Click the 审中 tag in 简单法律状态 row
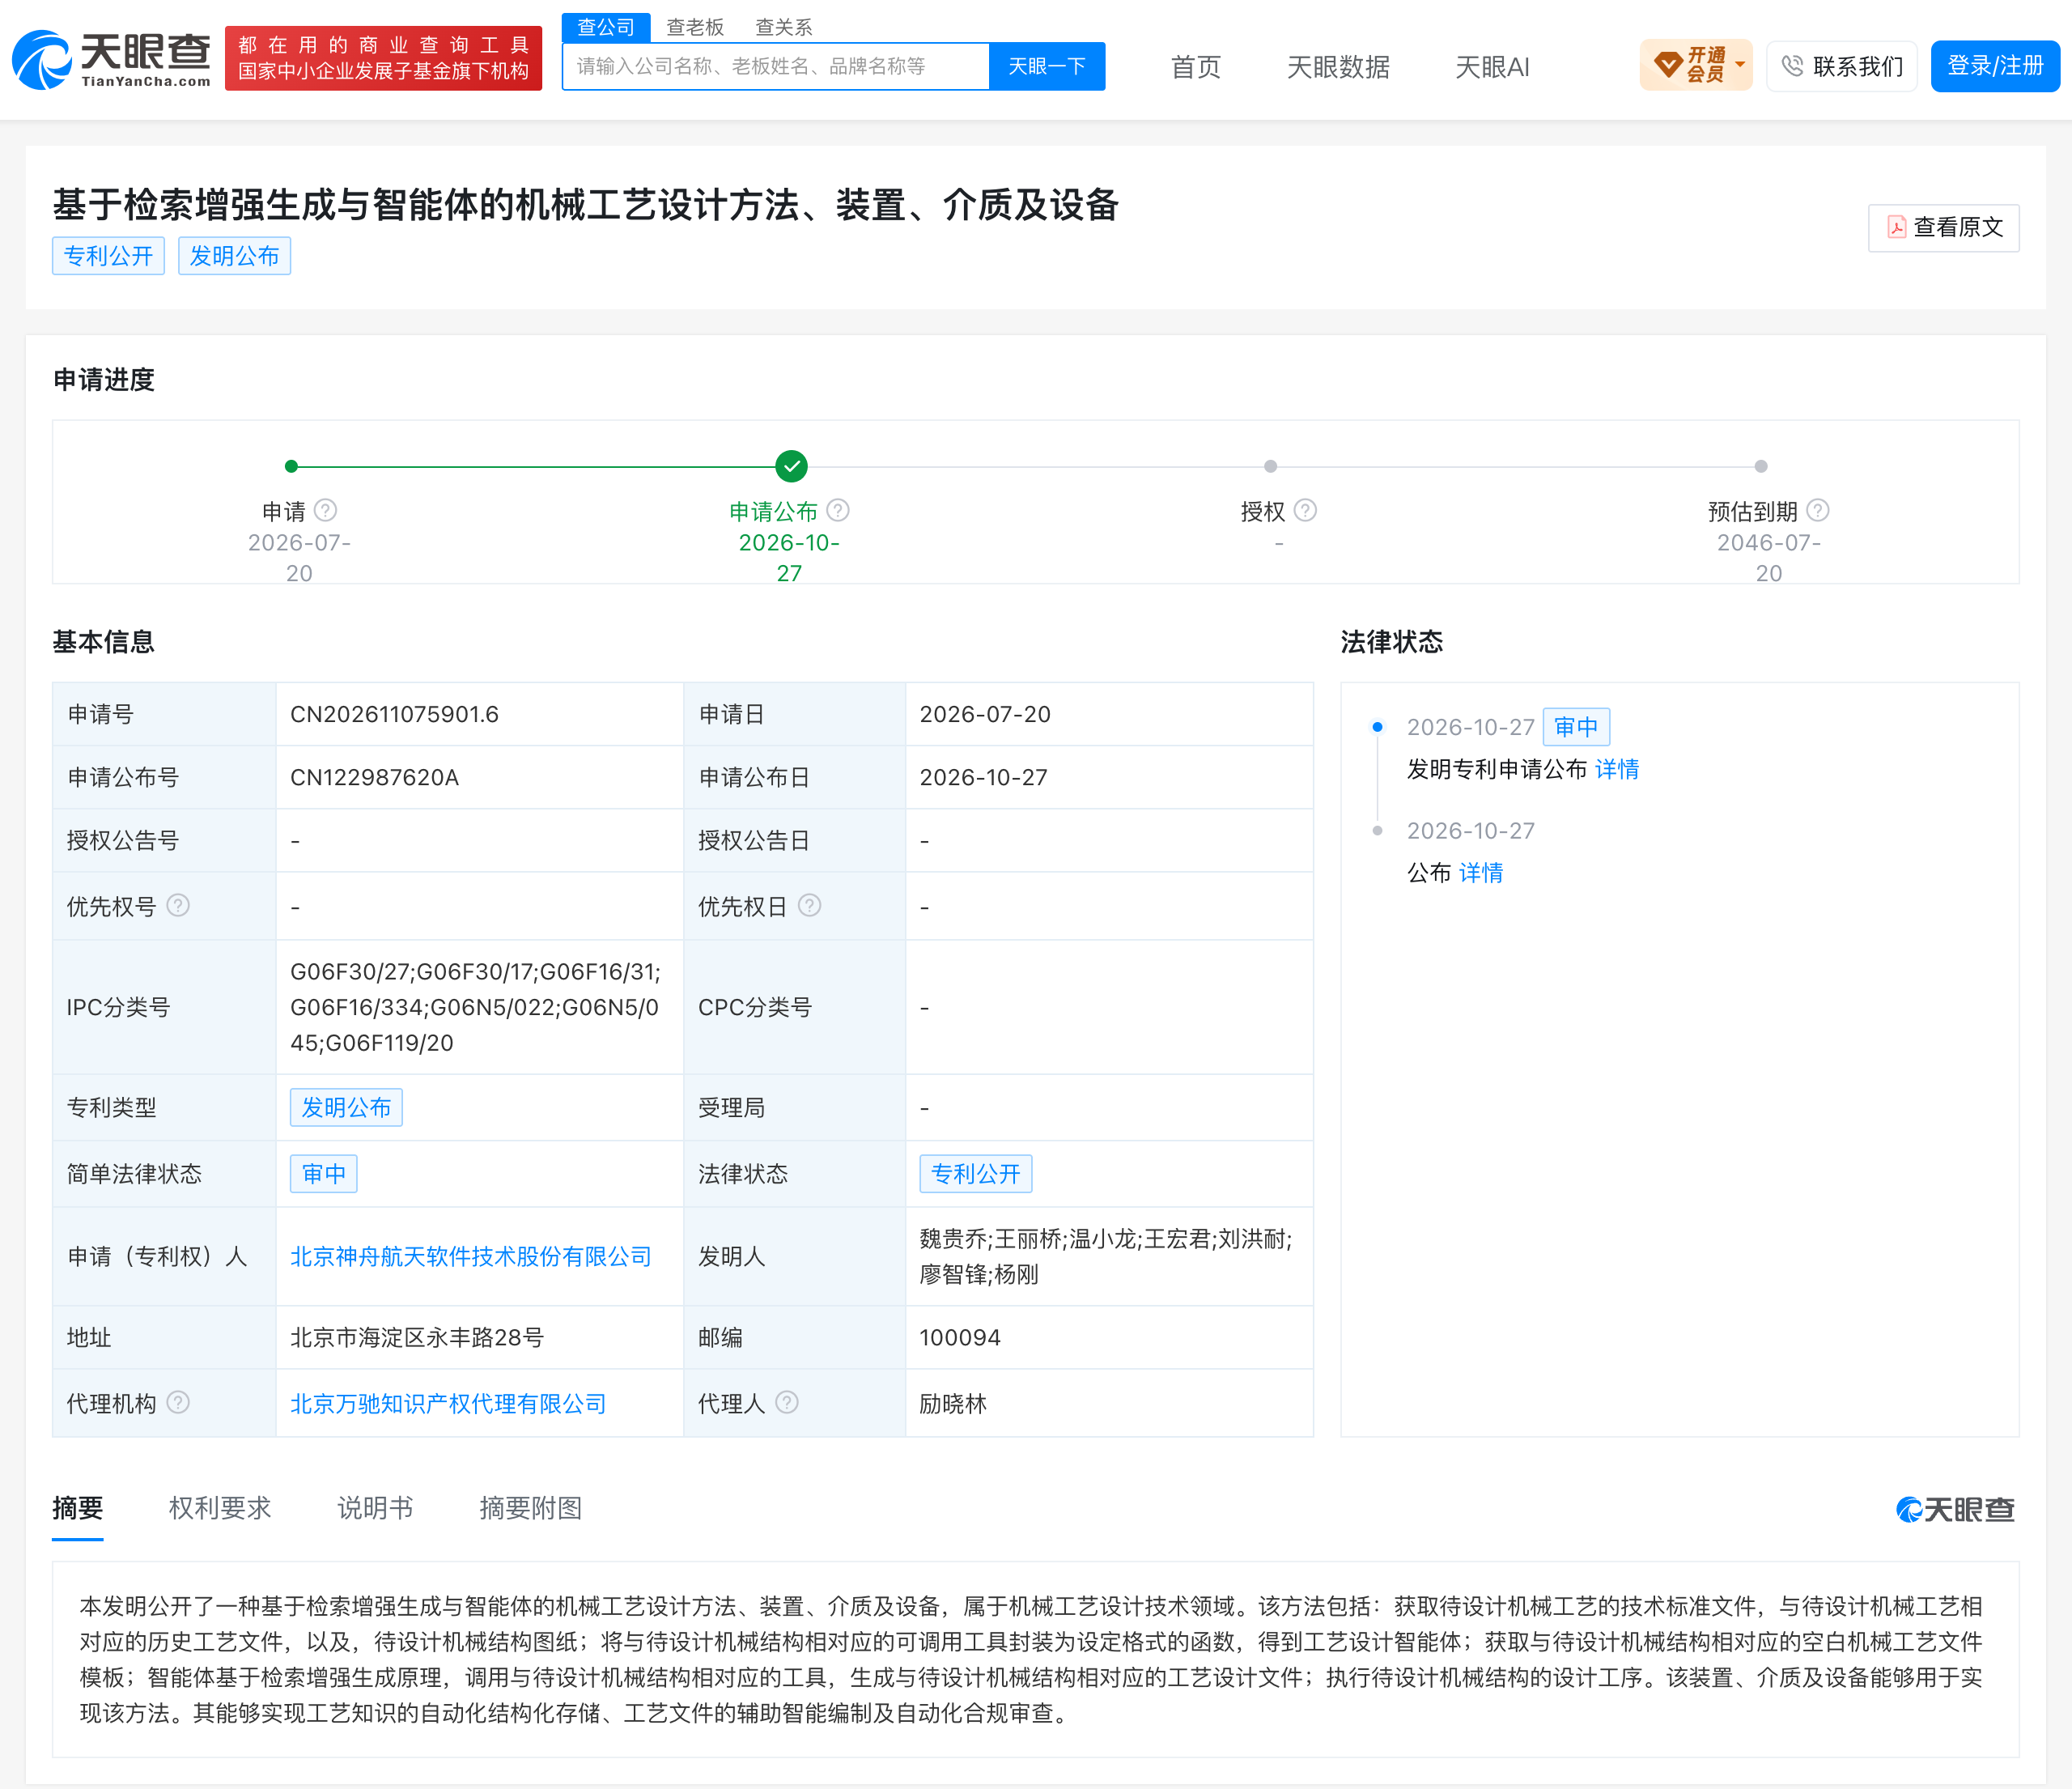The height and width of the screenshot is (1789, 2072). 324,1173
